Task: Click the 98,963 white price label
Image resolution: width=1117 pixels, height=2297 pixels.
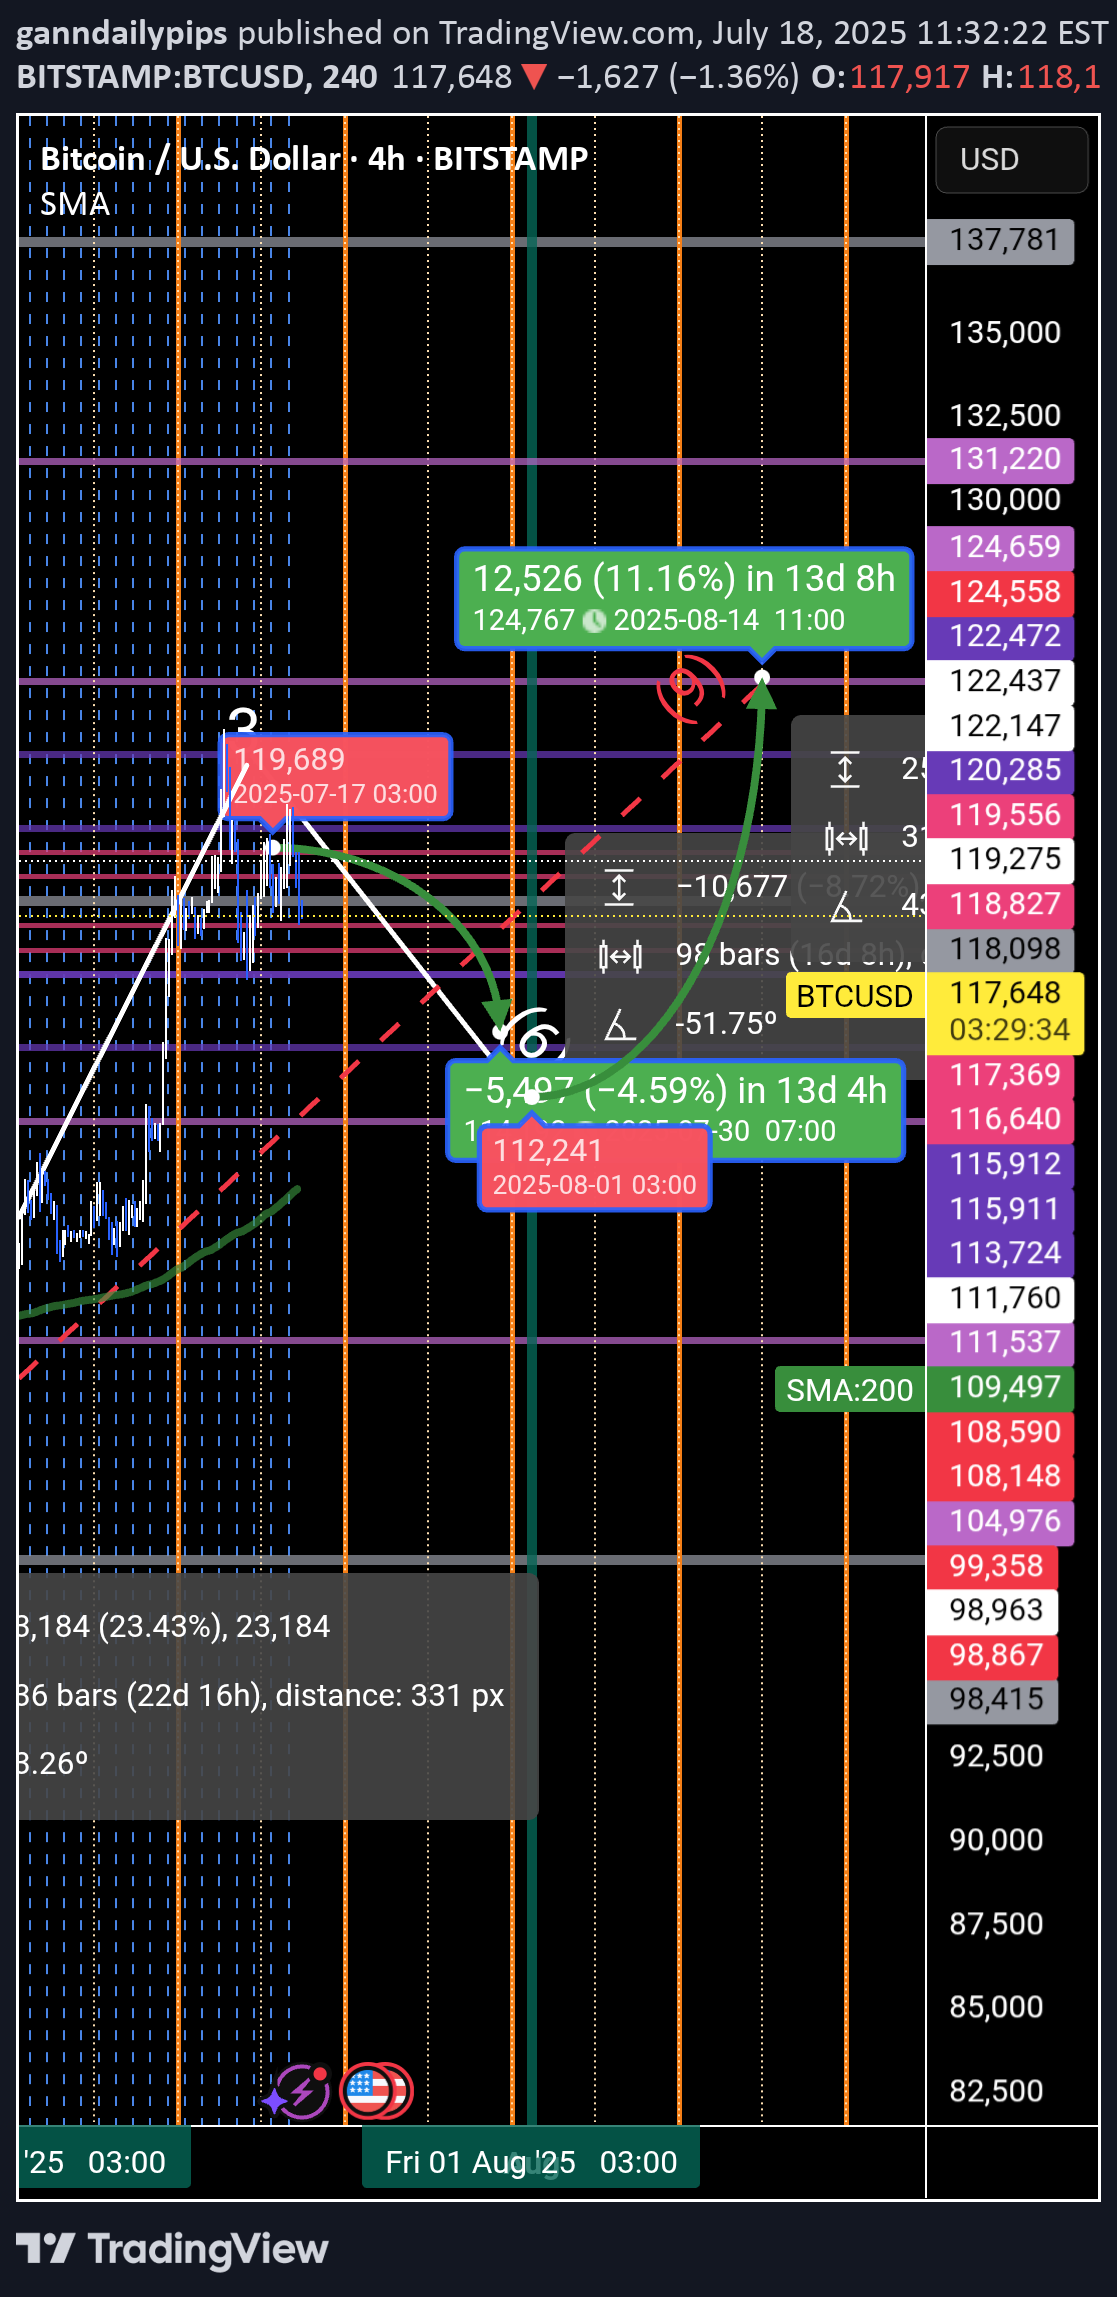Action: point(992,1611)
